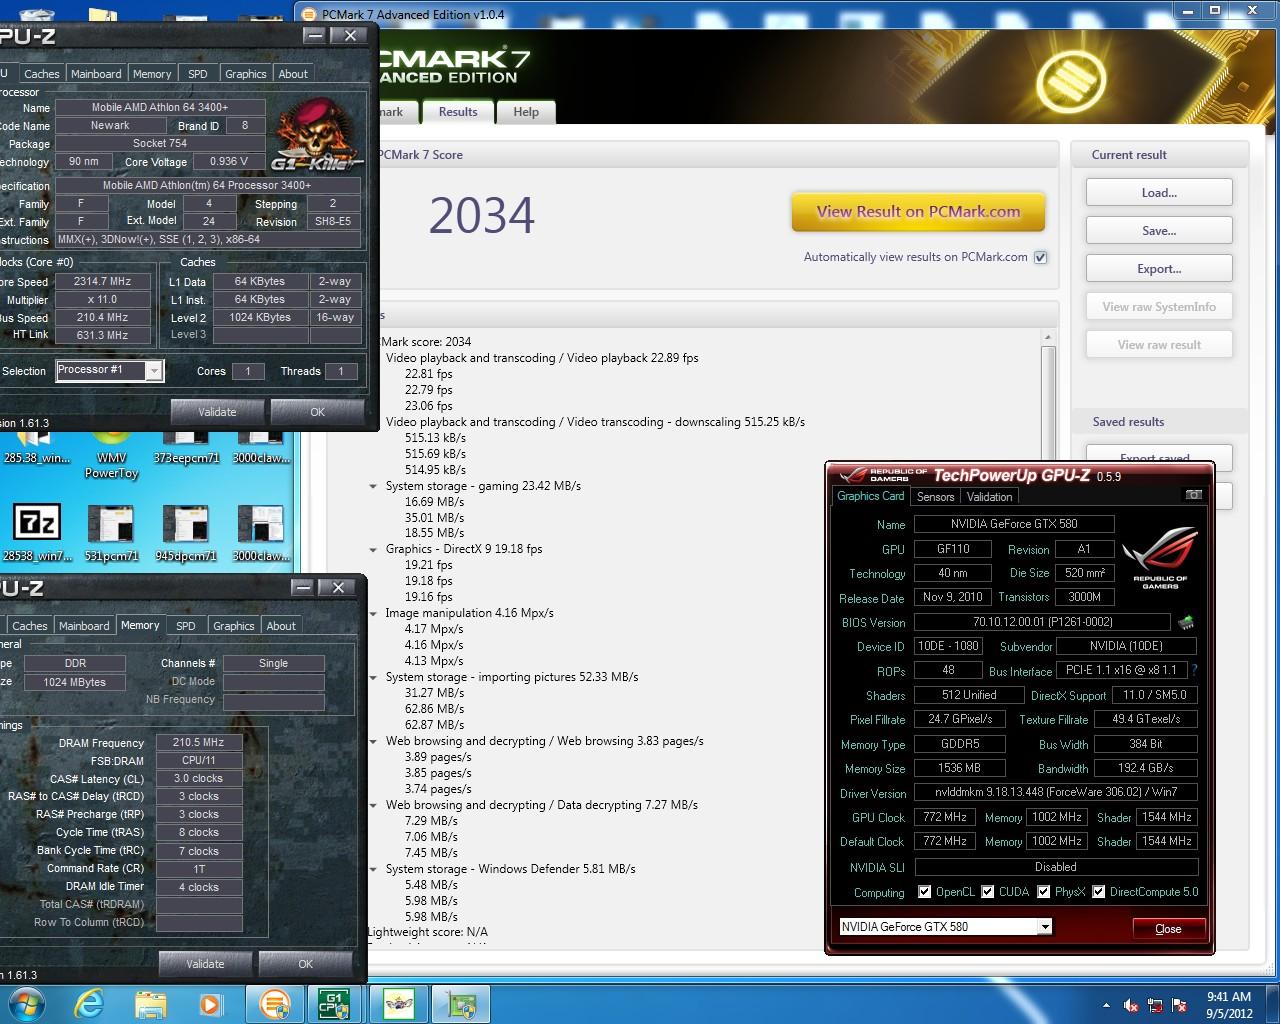Open the Graphics tab in lower CPU-Z
Screen dimensions: 1280x1024
(x=234, y=626)
